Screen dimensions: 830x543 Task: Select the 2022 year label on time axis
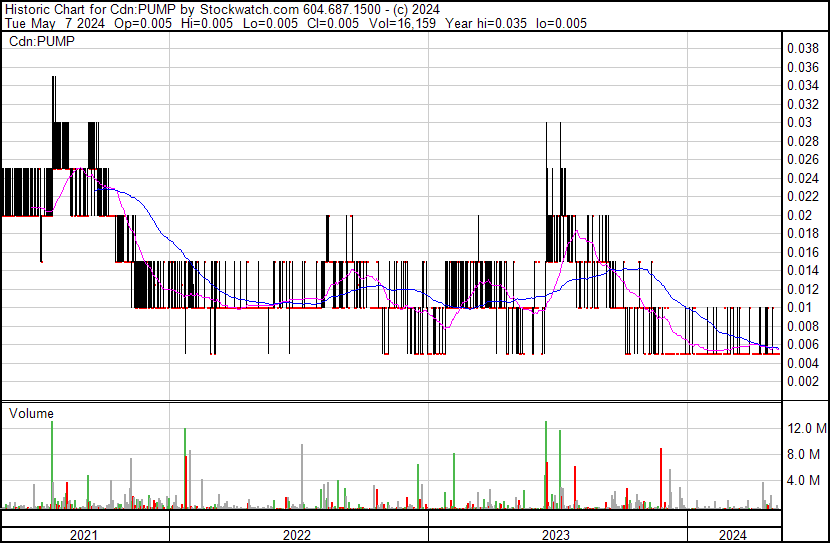[297, 535]
